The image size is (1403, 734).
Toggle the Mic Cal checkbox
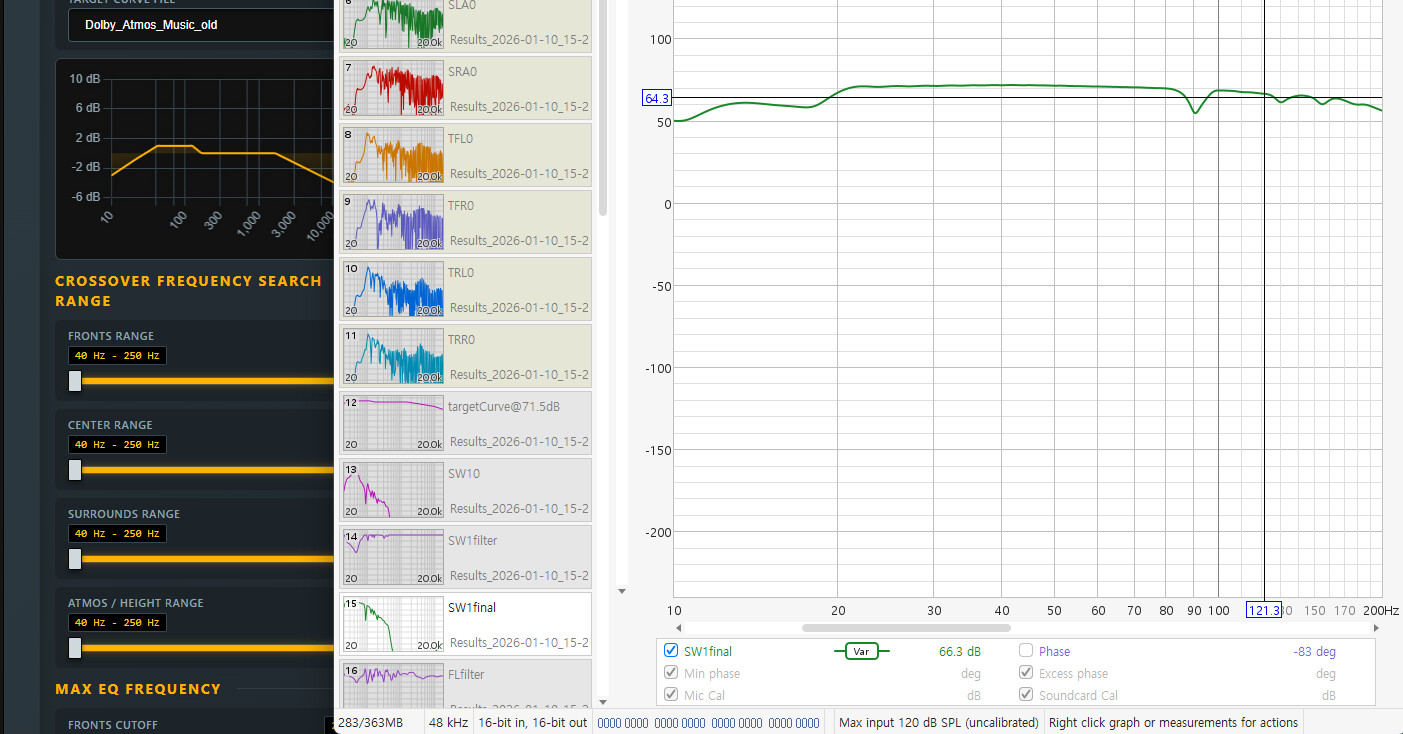pyautogui.click(x=671, y=695)
